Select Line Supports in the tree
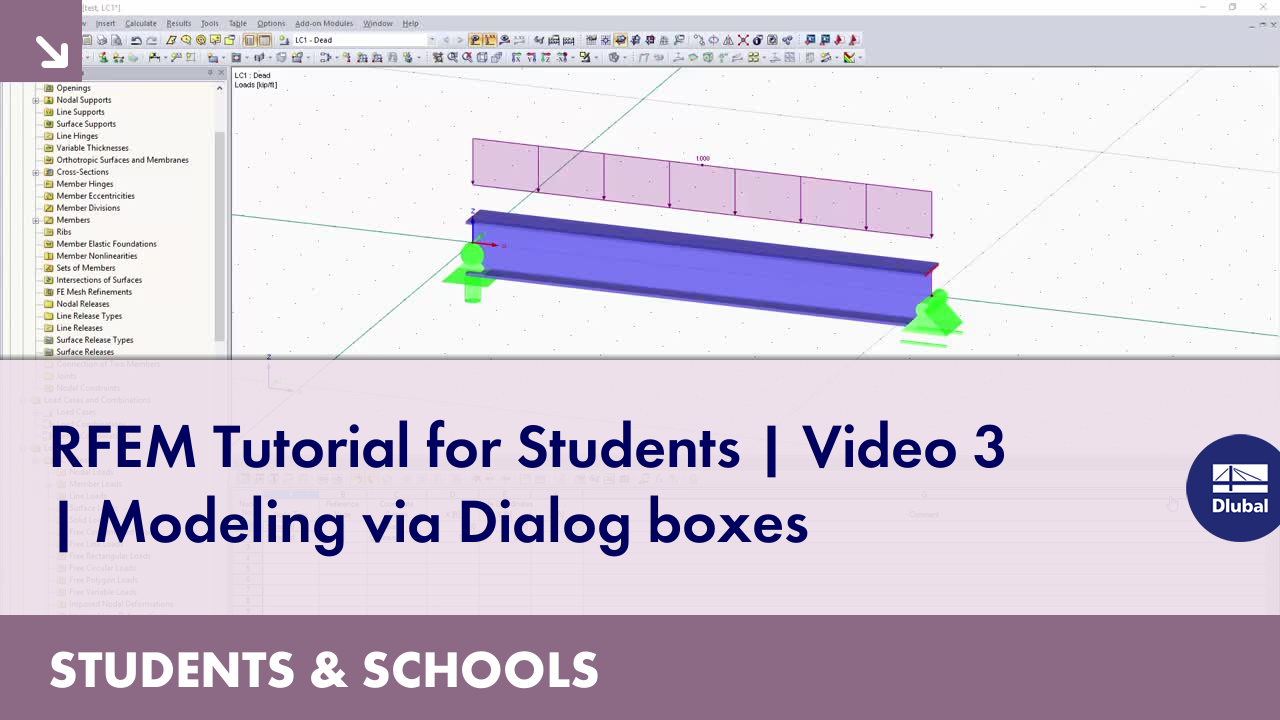This screenshot has height=720, width=1280. tap(80, 112)
